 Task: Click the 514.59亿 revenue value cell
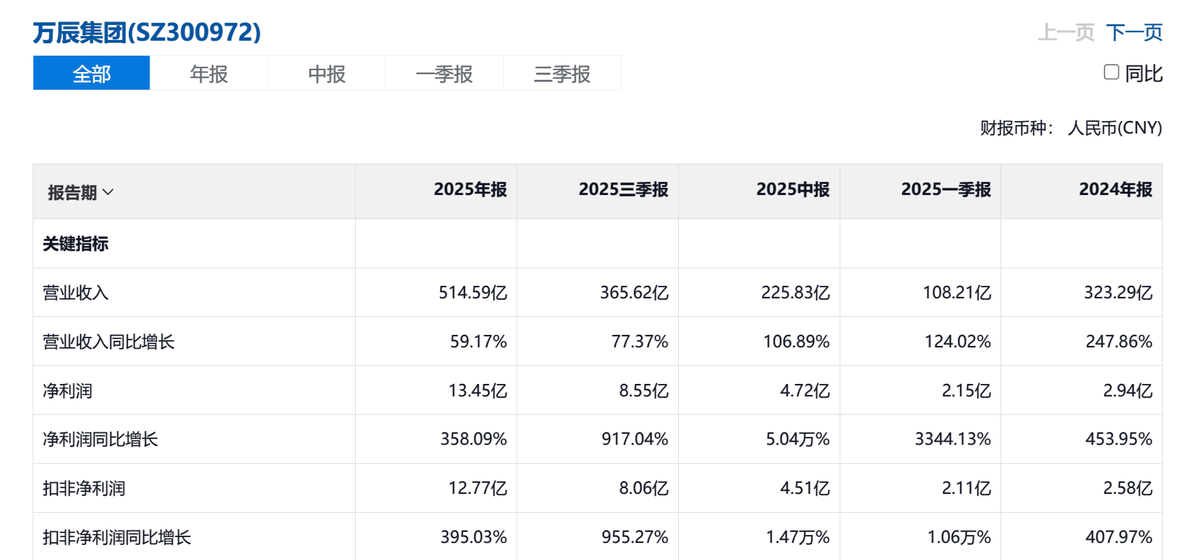[x=473, y=293]
